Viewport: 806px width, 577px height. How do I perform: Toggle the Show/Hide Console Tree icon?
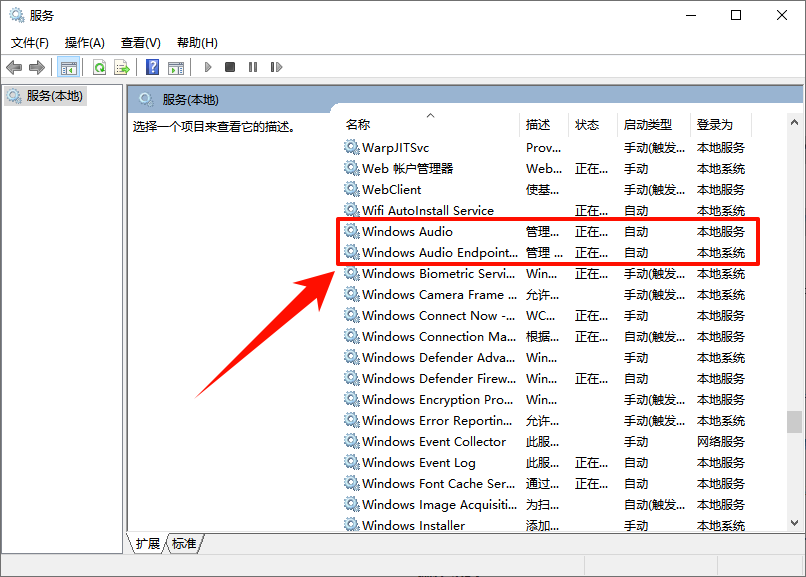68,67
